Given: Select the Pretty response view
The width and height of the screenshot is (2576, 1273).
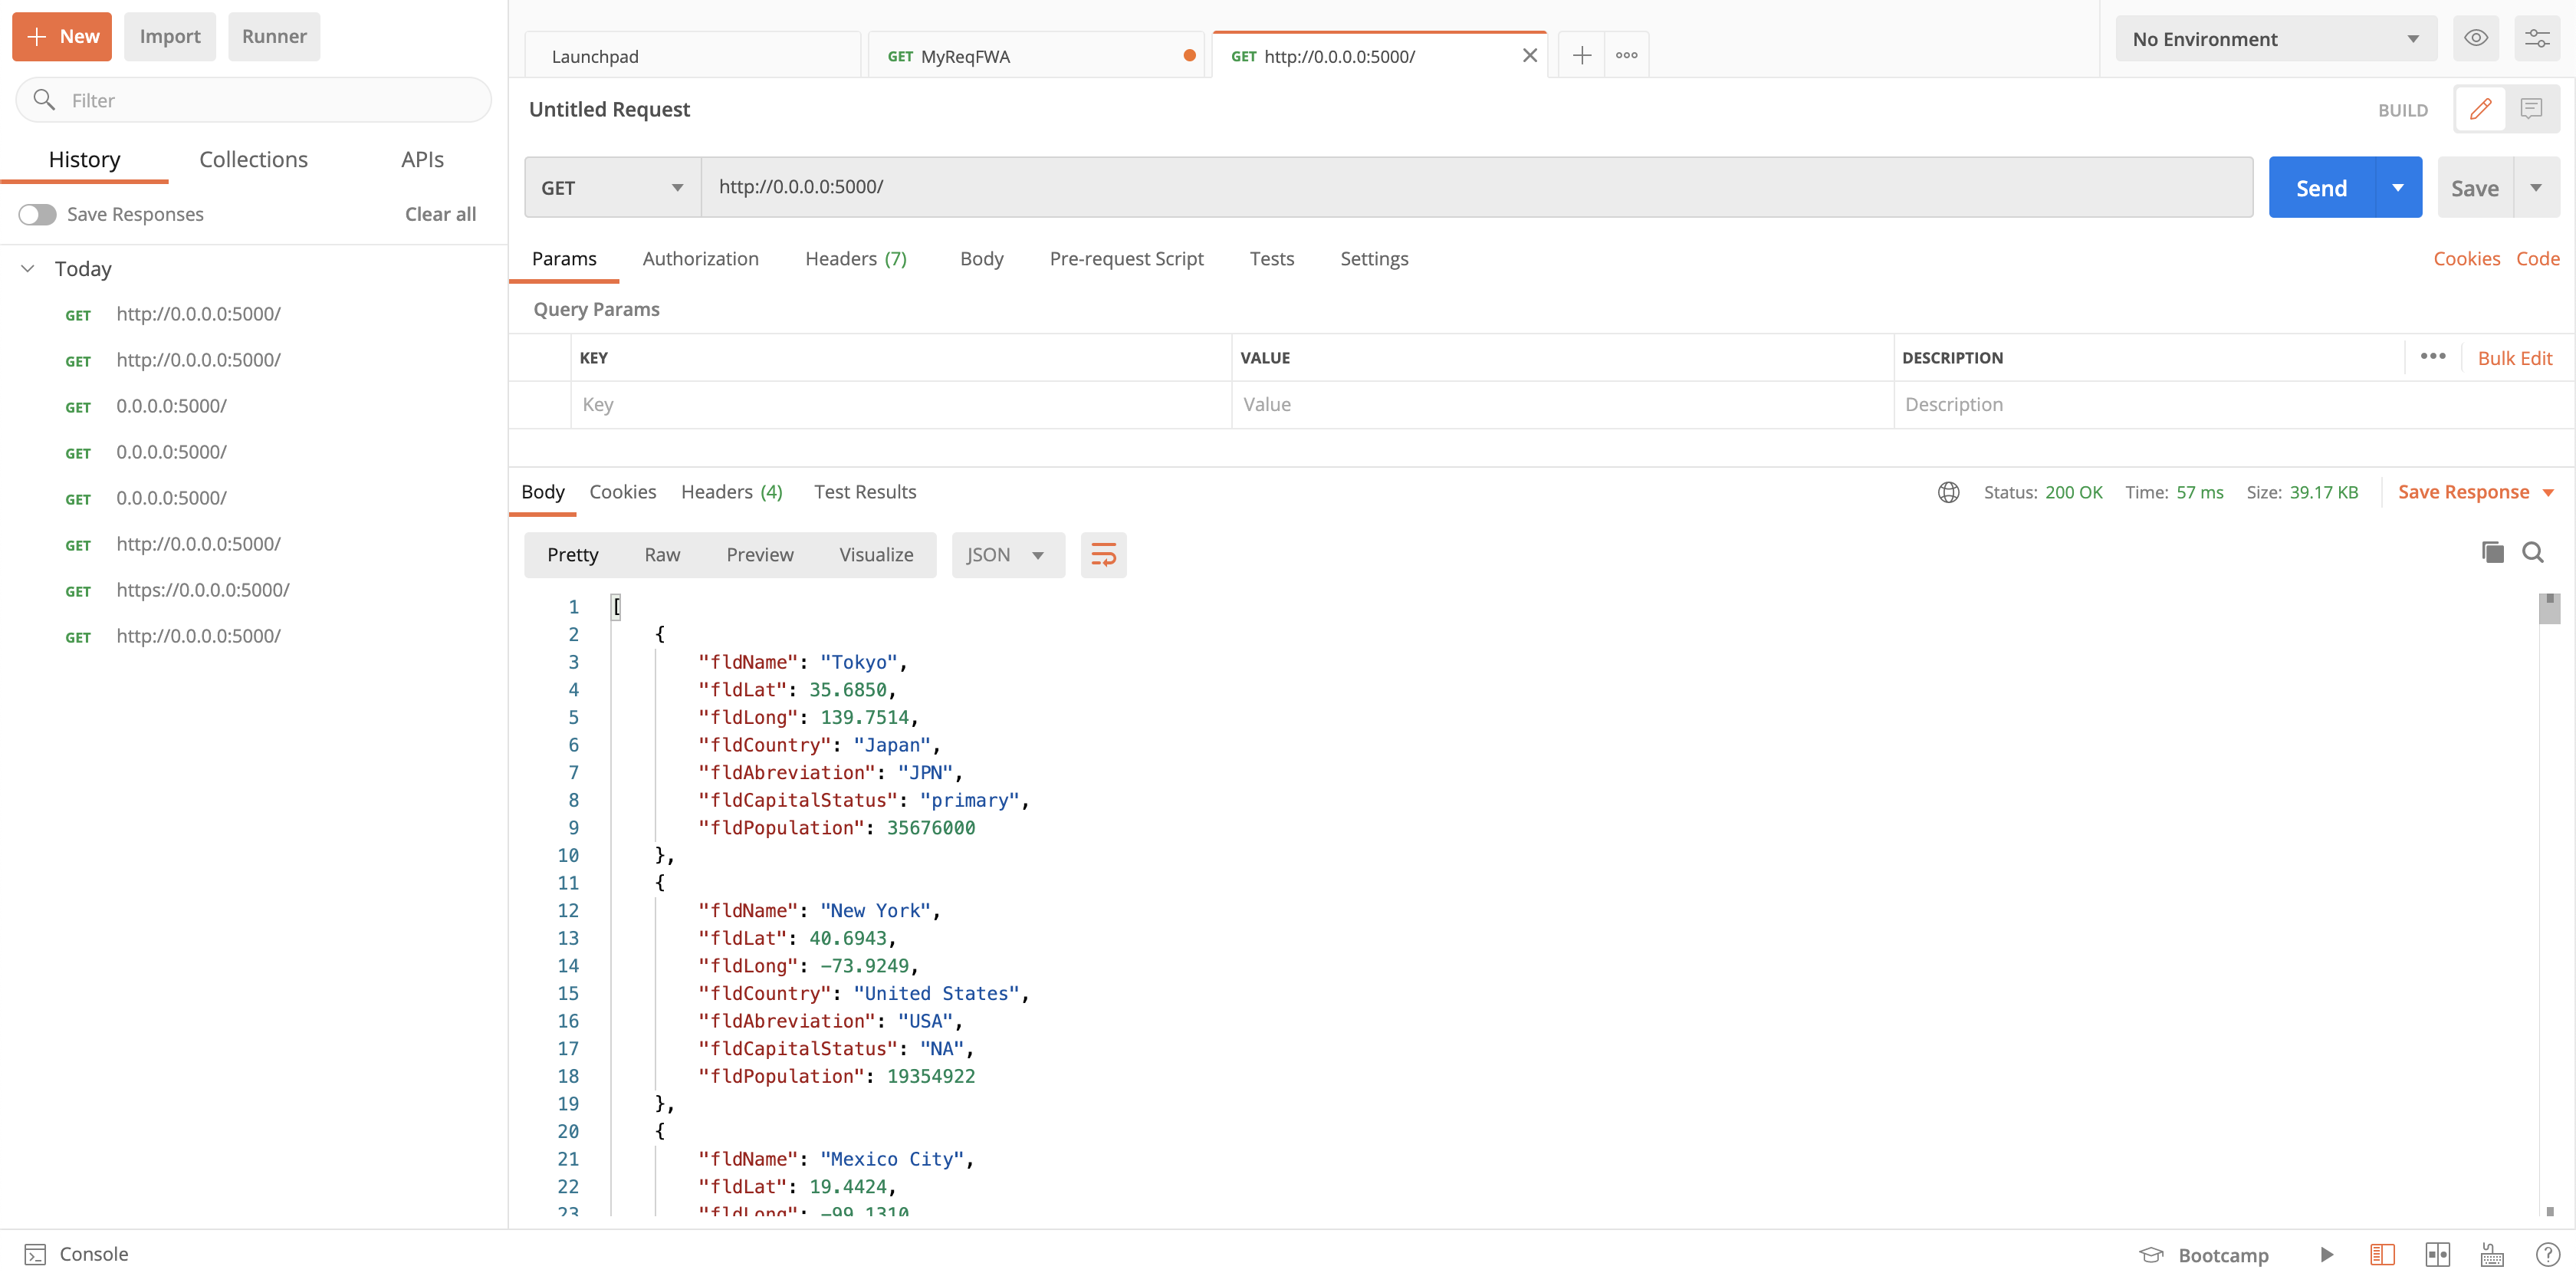Looking at the screenshot, I should click(572, 555).
